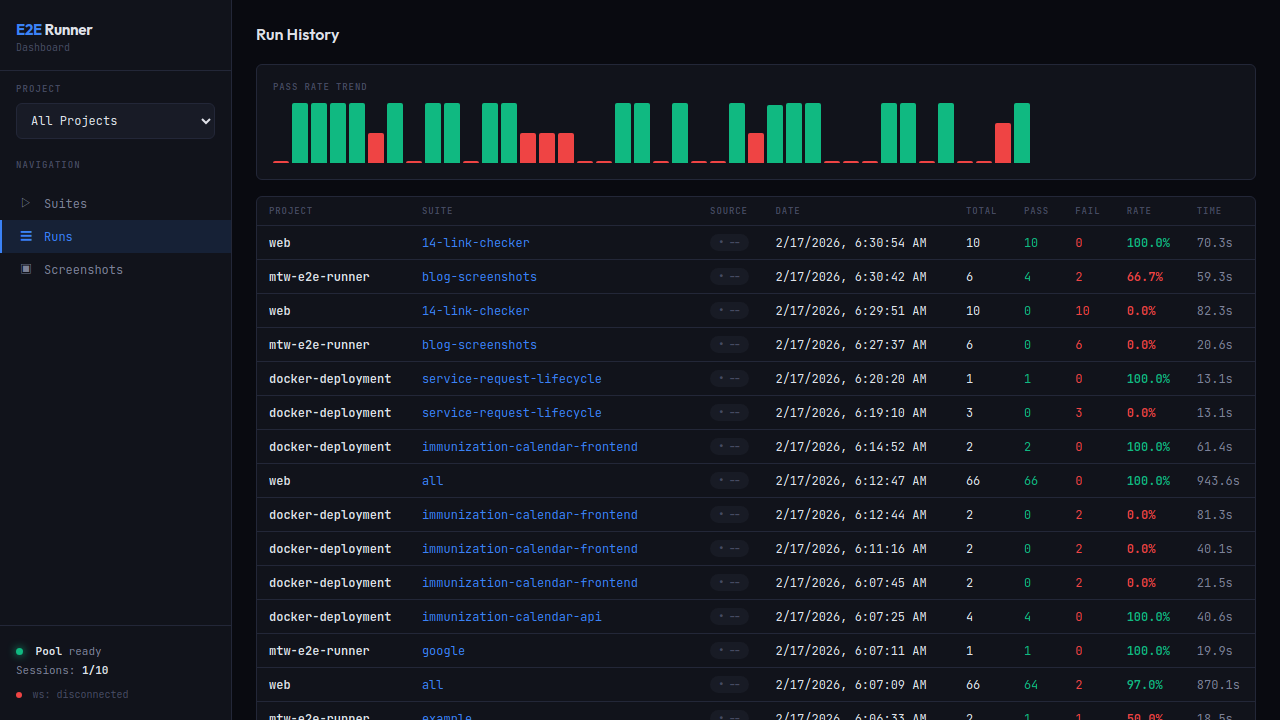This screenshot has height=720, width=1280.
Task: Open blog-screenshots run from 6:30:42 AM
Action: (x=479, y=277)
